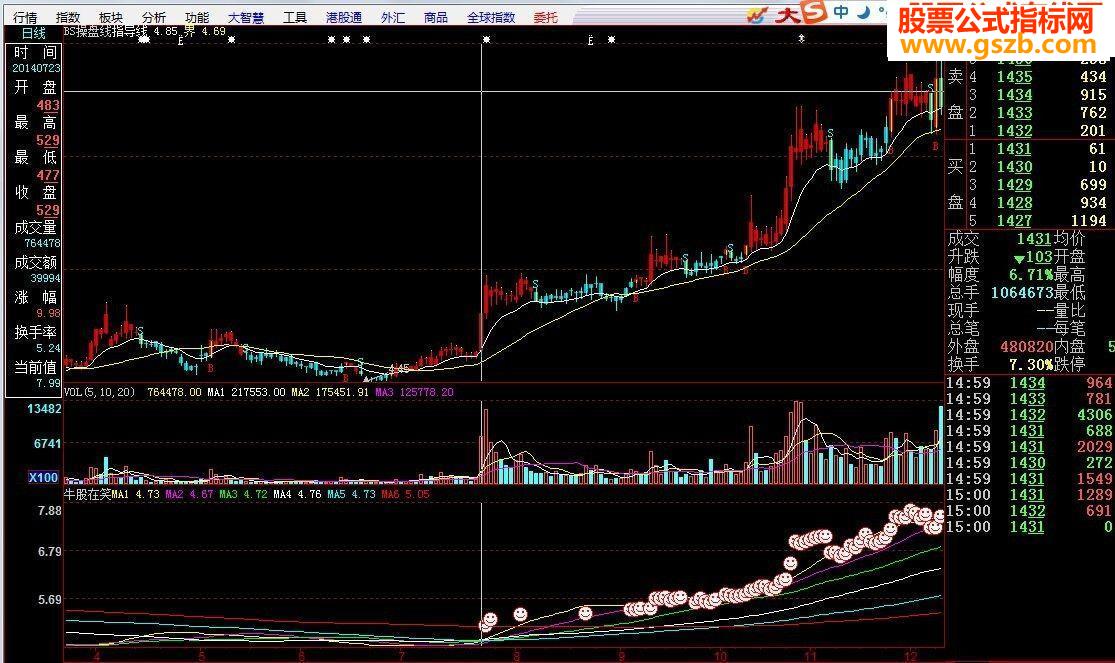Toggle the 中 Chinese input mode icon
The image size is (1115, 663).
coord(841,11)
